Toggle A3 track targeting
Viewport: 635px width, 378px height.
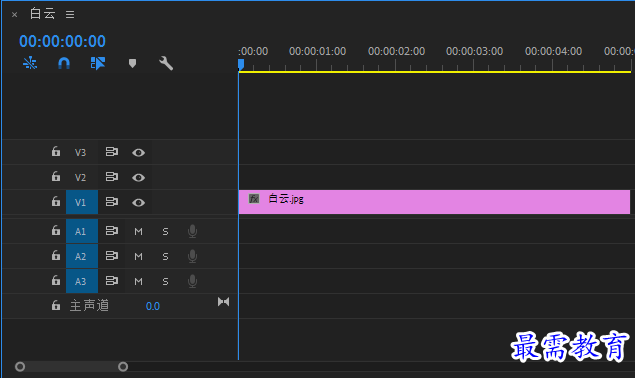pos(82,281)
